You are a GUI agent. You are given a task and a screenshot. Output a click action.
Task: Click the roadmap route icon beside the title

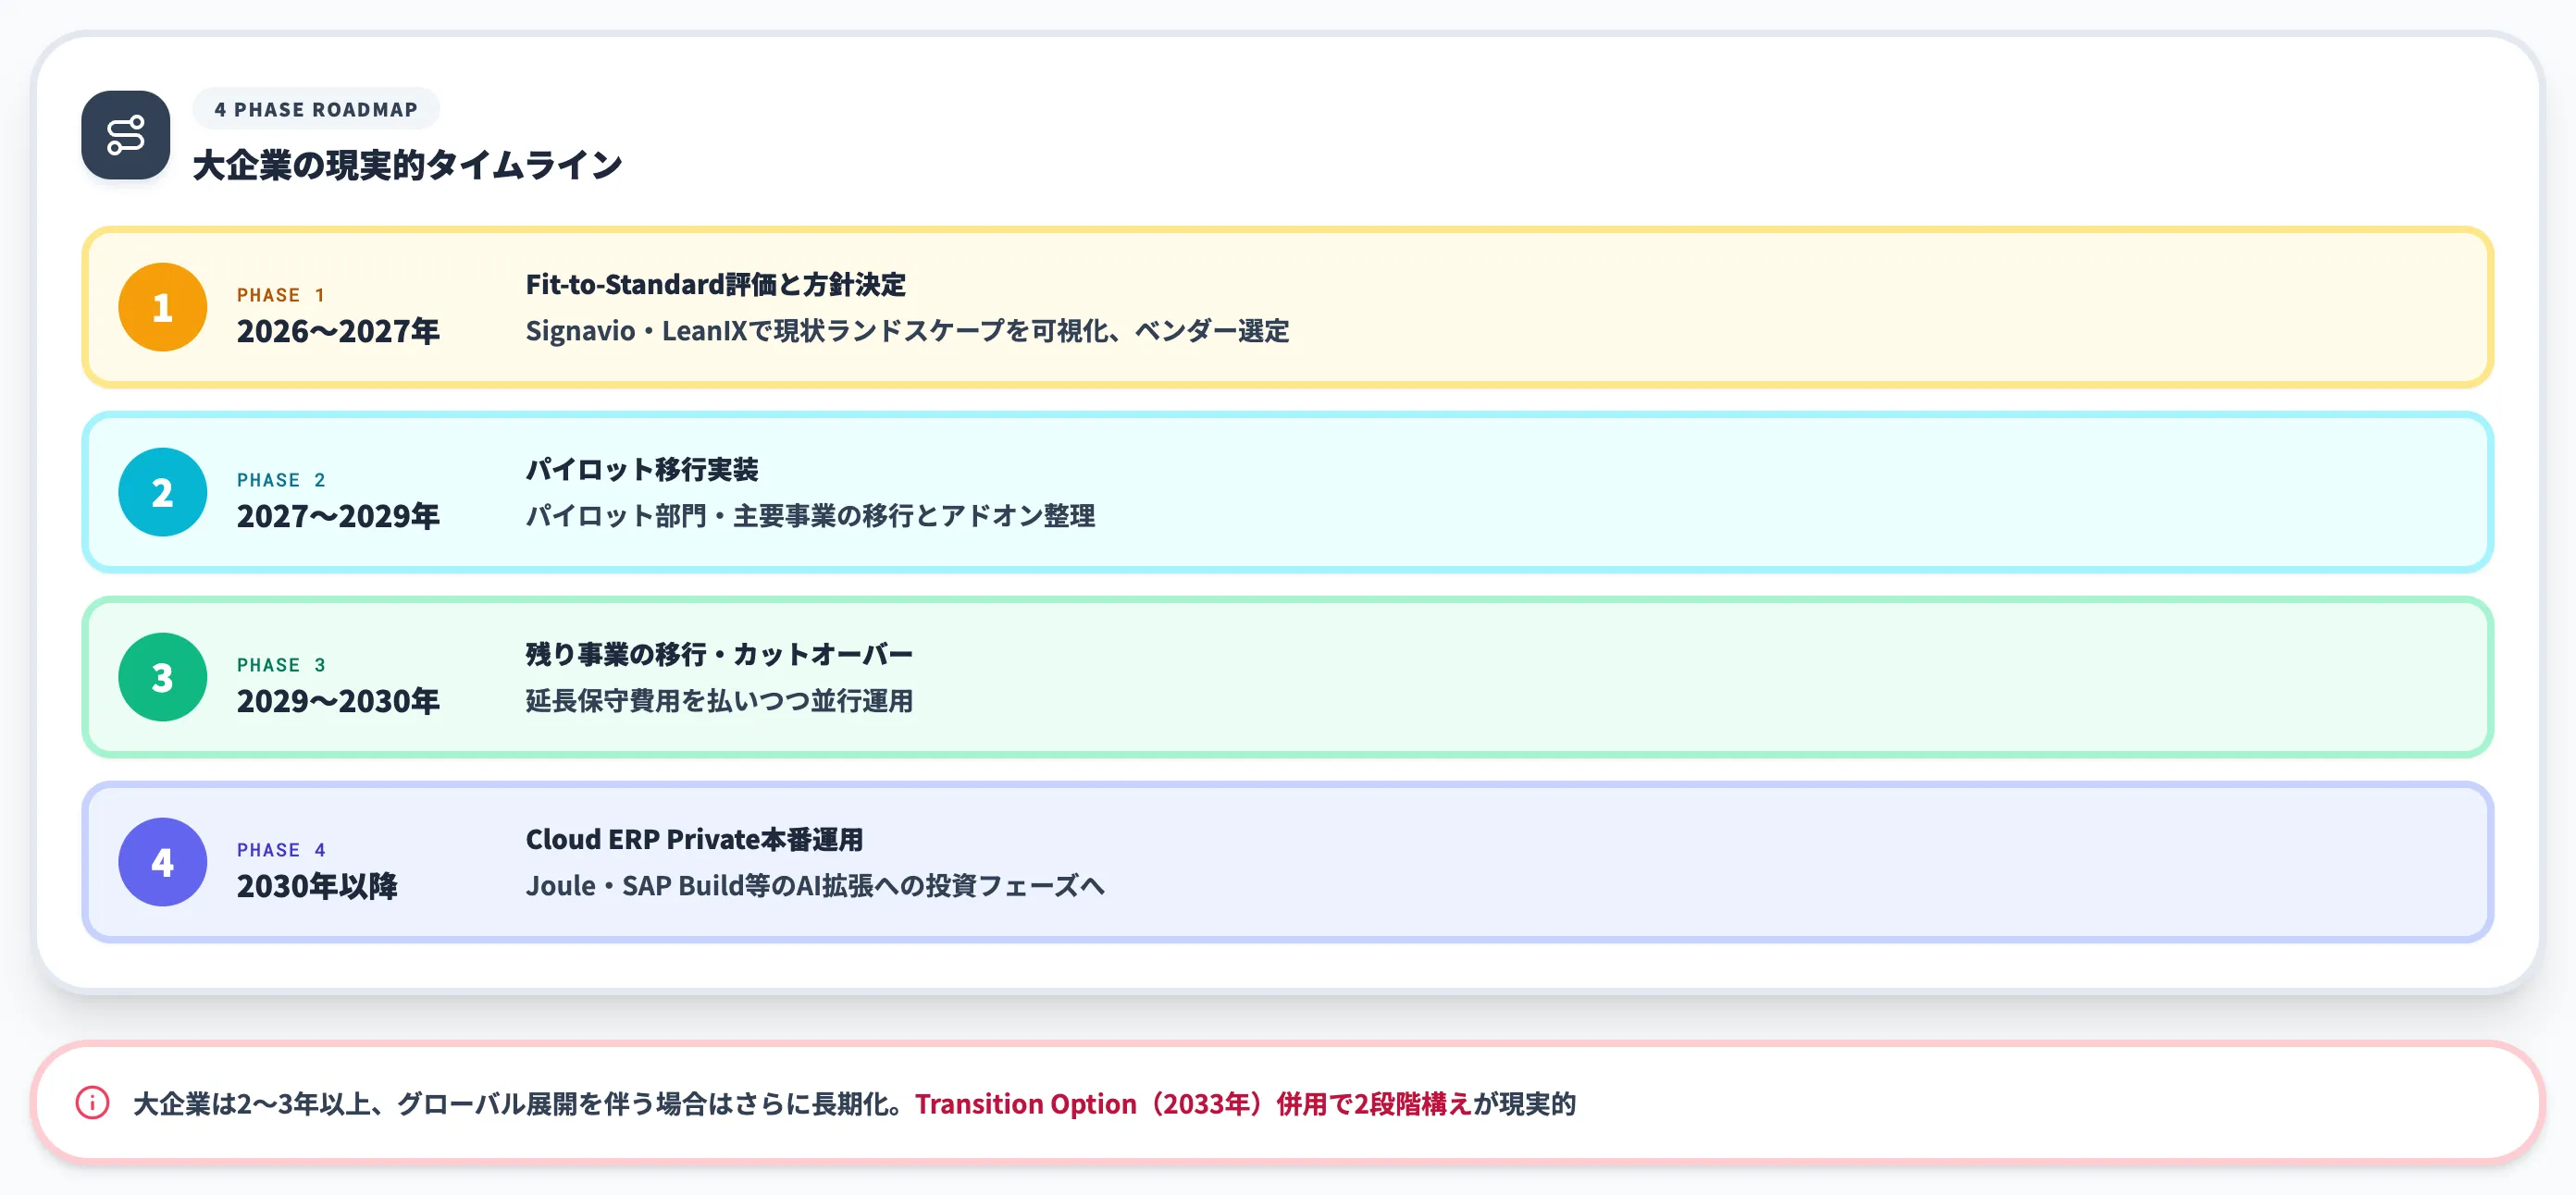[x=126, y=135]
